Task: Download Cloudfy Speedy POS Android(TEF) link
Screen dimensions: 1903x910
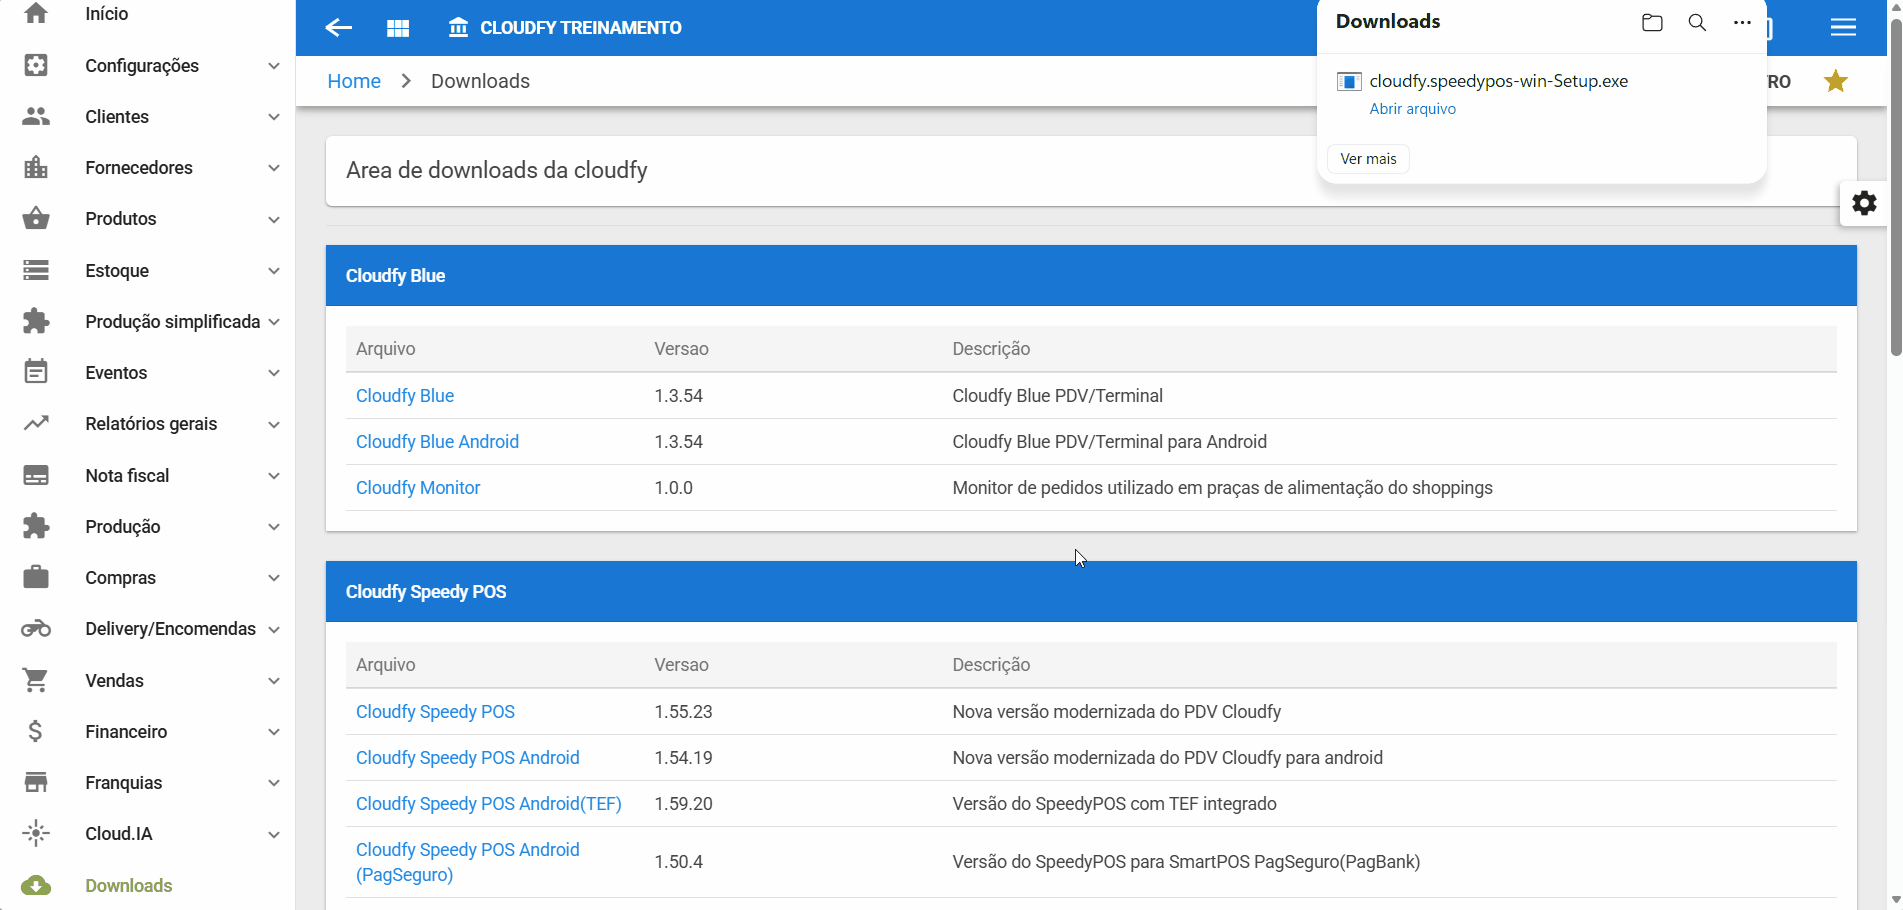Action: [489, 804]
